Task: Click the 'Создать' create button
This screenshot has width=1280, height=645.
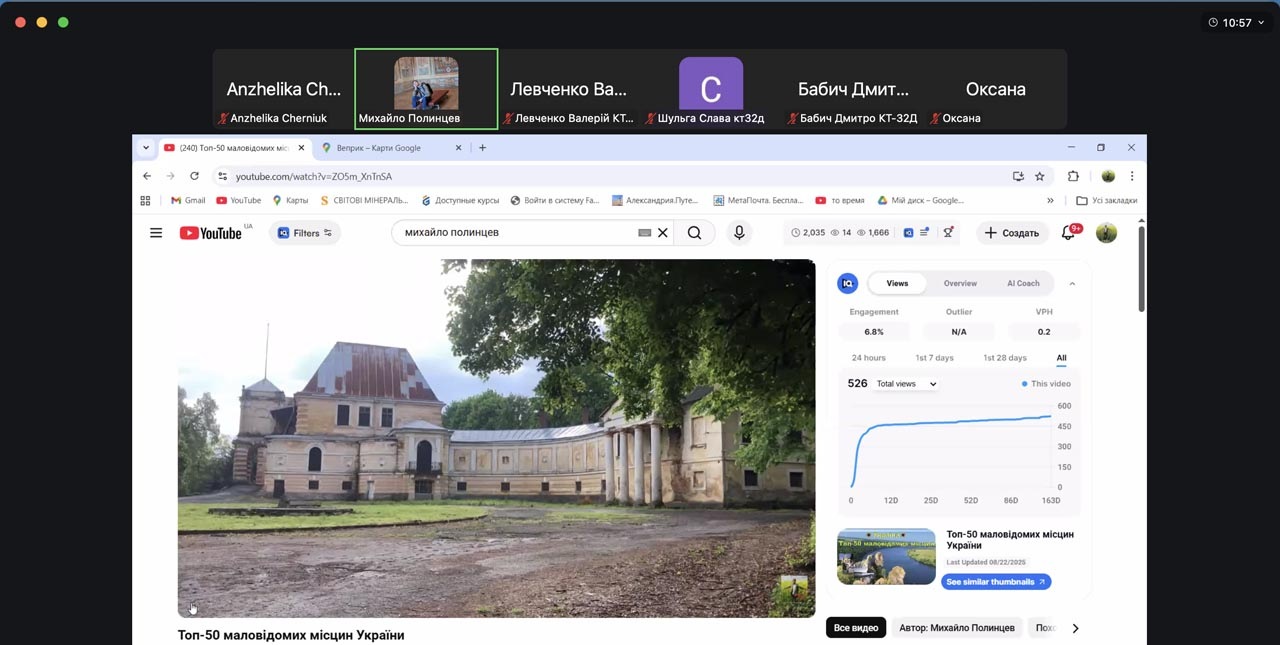Action: tap(1012, 233)
